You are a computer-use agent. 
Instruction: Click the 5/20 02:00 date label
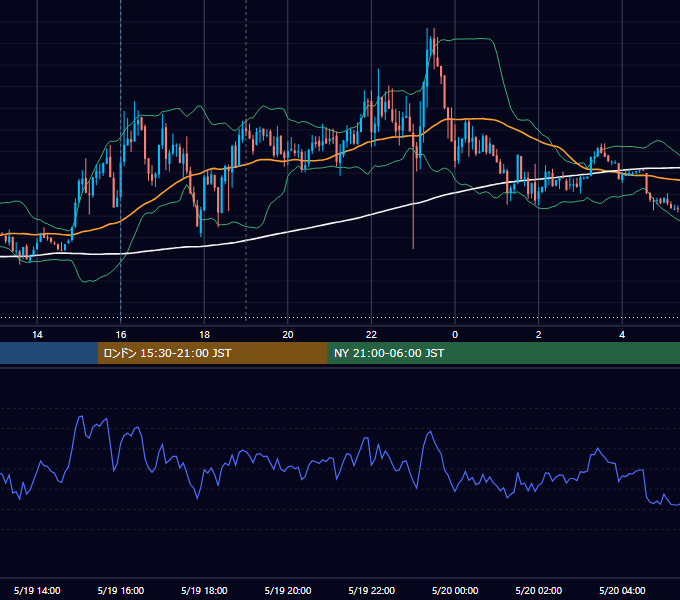click(x=539, y=590)
